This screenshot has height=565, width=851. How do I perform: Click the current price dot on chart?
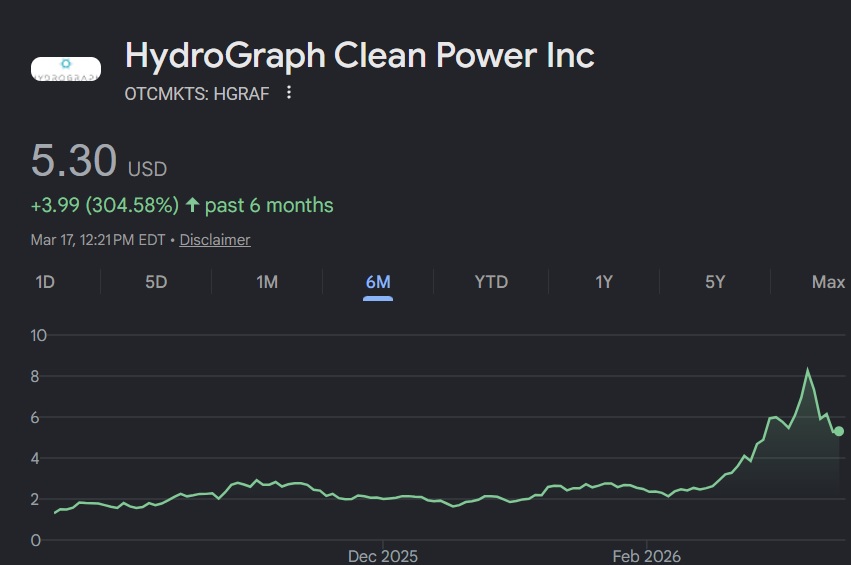pyautogui.click(x=839, y=431)
